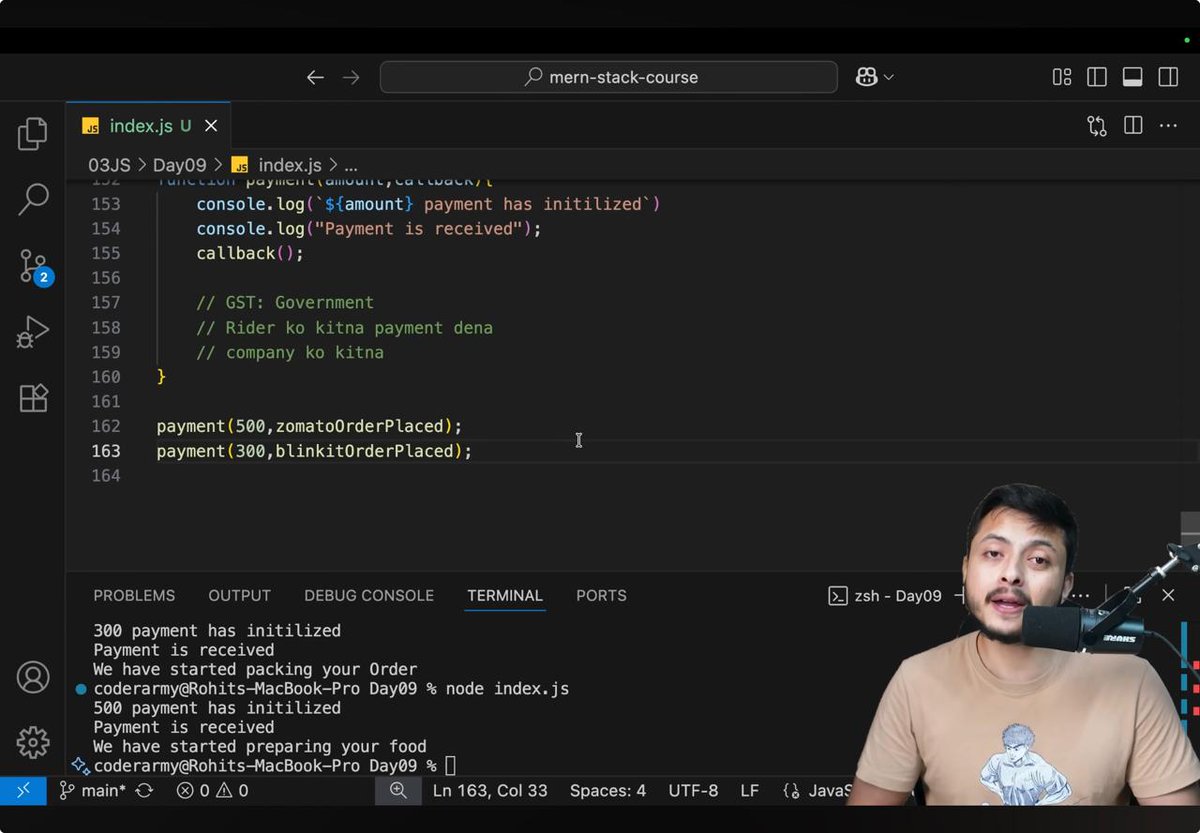Click payment(300,blinkitOrderPlaced) line
The height and width of the screenshot is (833, 1200).
(314, 452)
